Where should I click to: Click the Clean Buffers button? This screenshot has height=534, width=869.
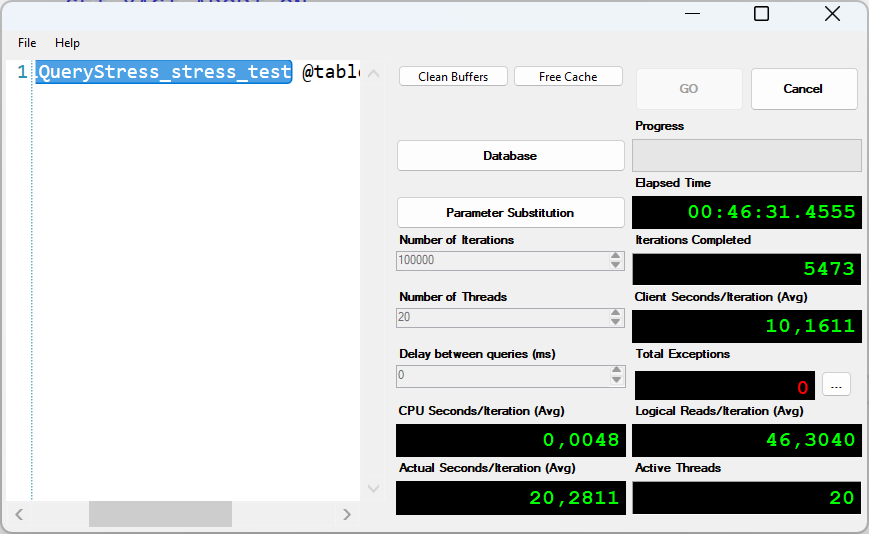(453, 77)
